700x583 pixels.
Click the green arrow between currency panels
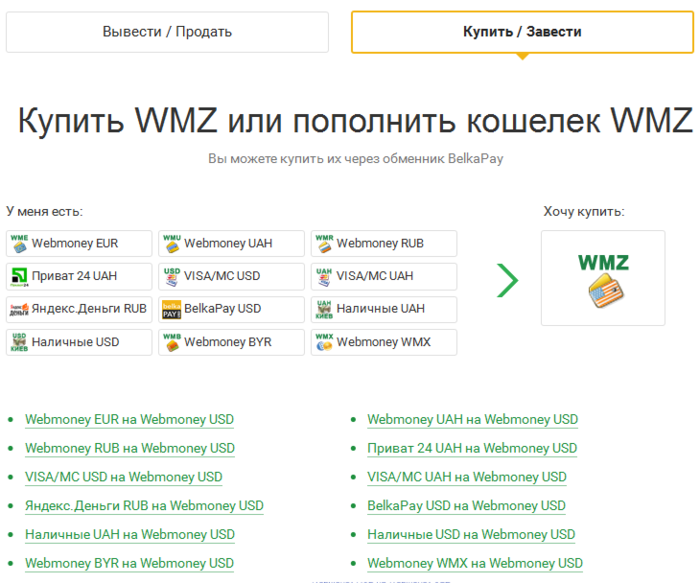[507, 280]
